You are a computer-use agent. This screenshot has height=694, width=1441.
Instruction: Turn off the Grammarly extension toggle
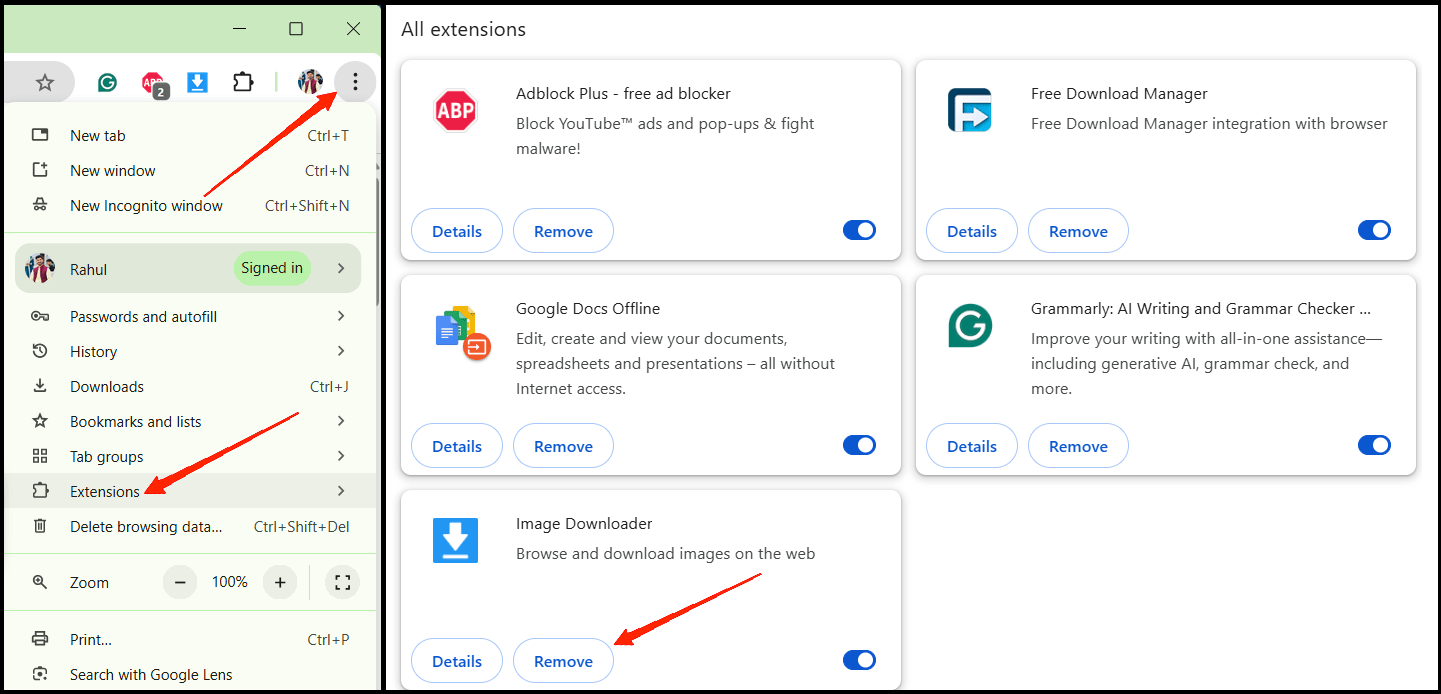coord(1374,445)
